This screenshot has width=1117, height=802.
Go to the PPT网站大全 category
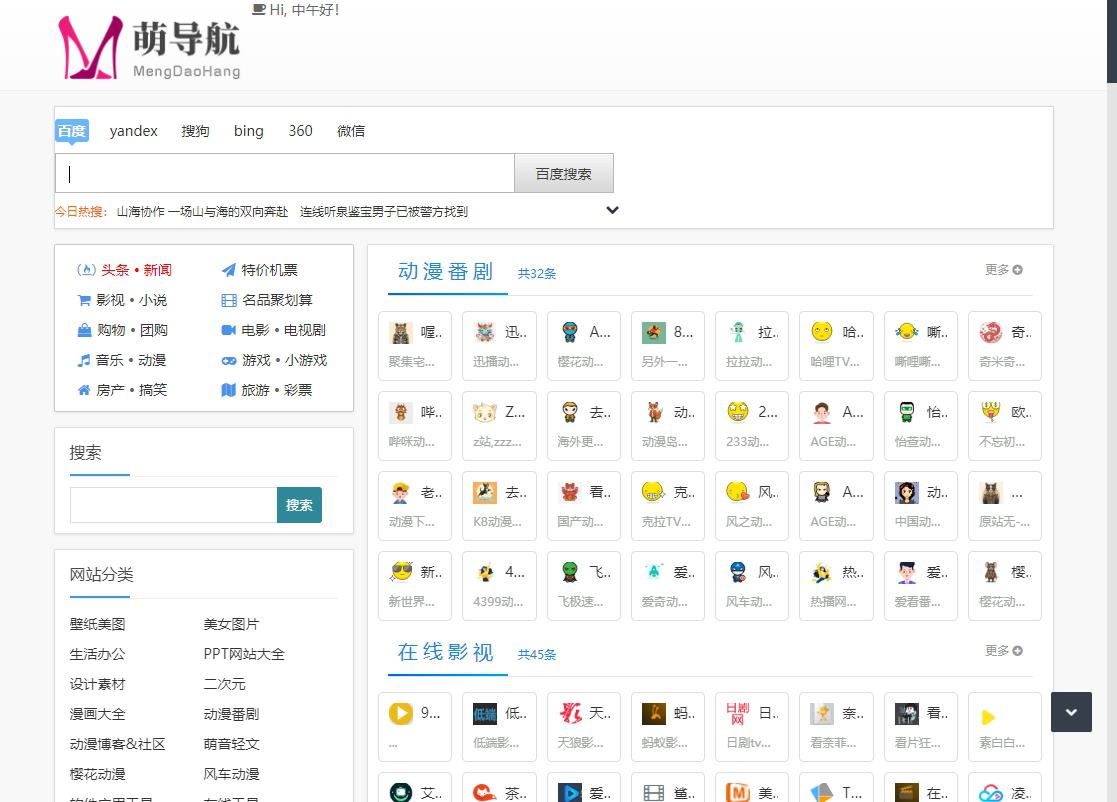244,654
